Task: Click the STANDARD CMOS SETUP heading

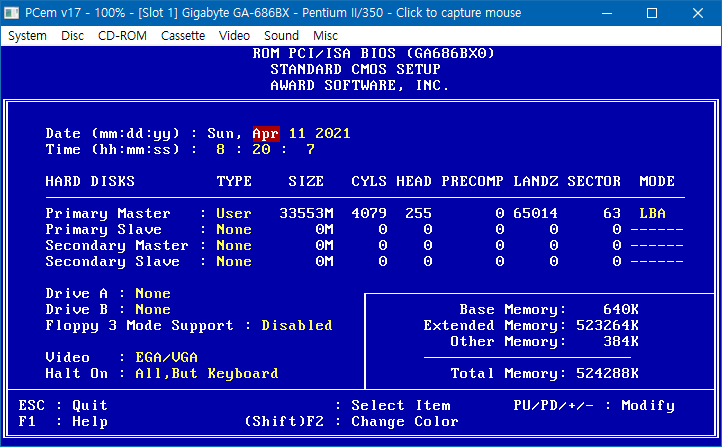Action: (355, 70)
